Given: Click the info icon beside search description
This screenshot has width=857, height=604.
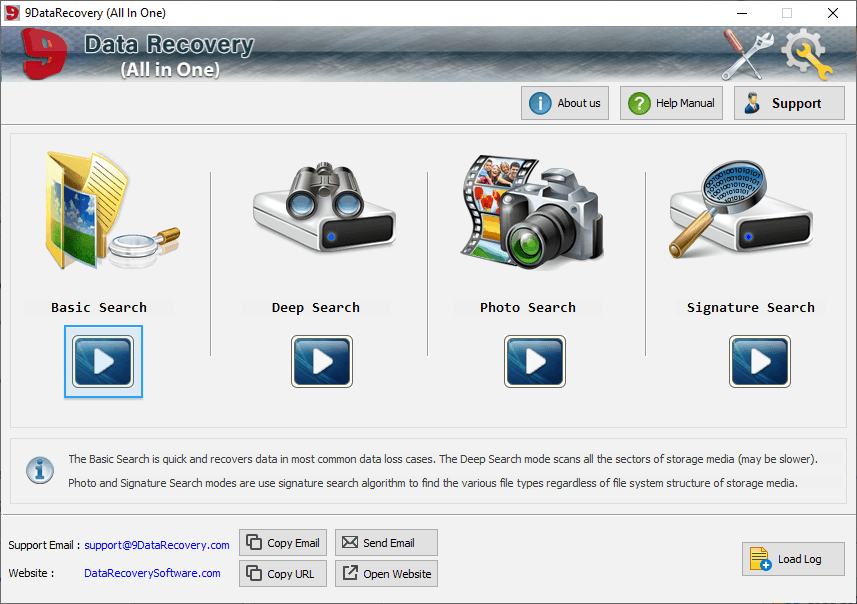Looking at the screenshot, I should [x=40, y=470].
